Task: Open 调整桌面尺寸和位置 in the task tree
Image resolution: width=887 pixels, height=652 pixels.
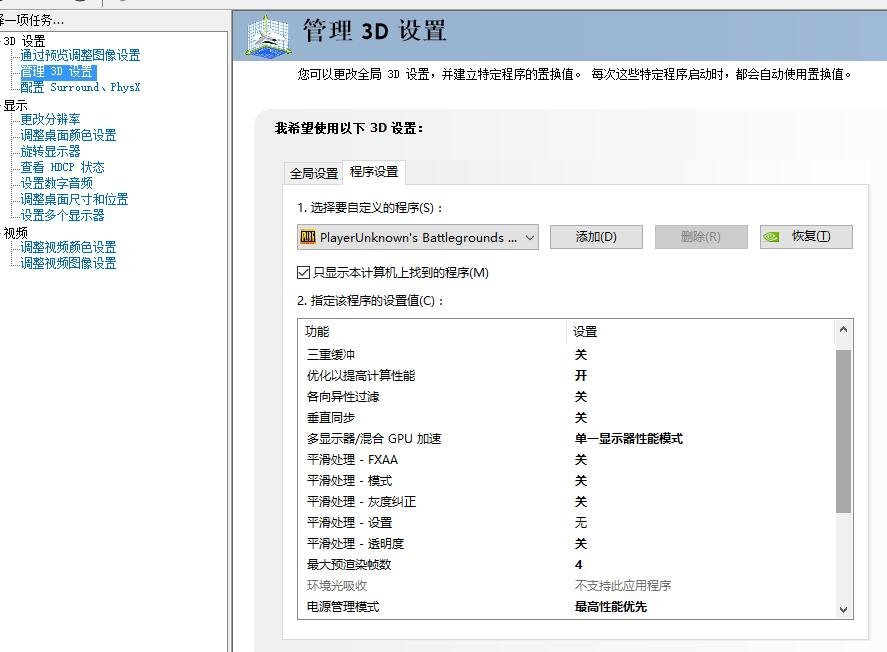Action: pos(74,199)
